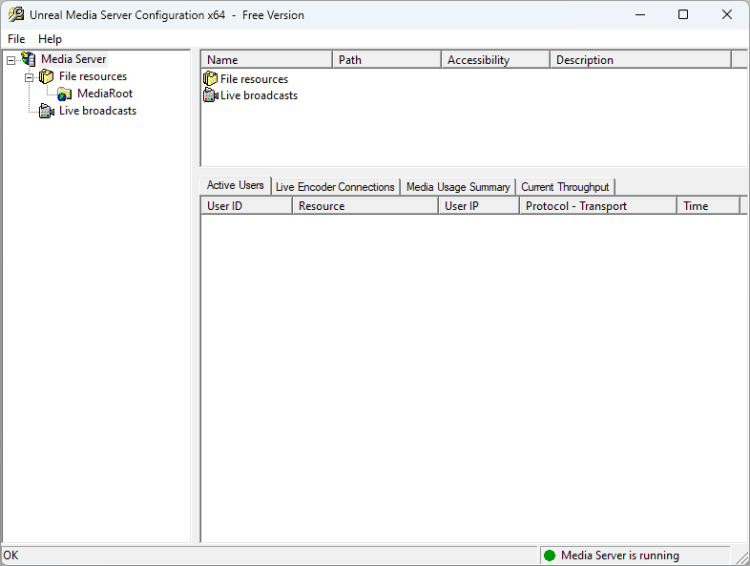Click the OK status bar text
The width and height of the screenshot is (750, 566).
click(x=11, y=555)
